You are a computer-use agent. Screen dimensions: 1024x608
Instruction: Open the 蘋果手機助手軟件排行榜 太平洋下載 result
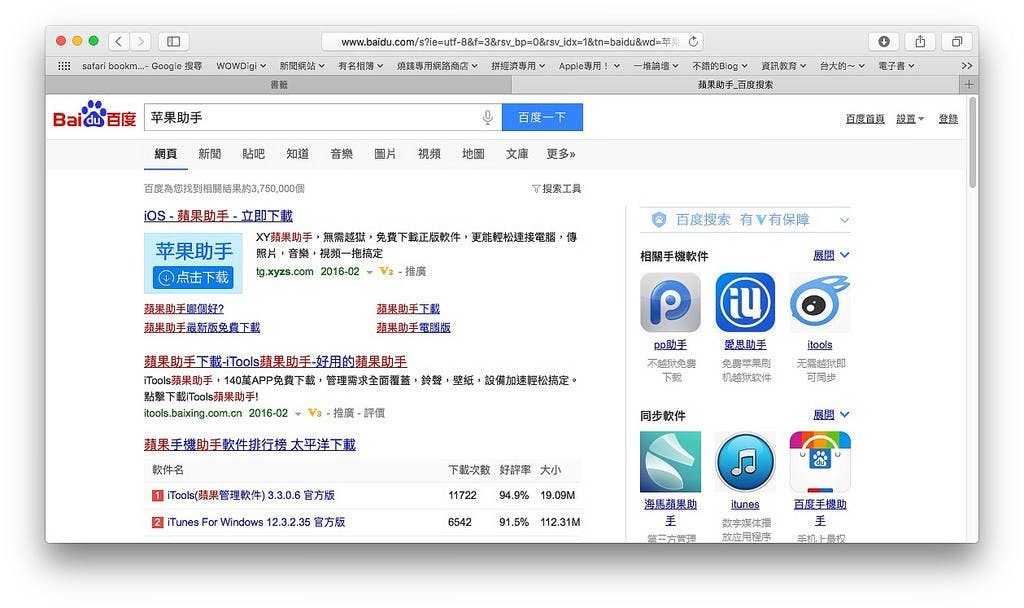249,444
